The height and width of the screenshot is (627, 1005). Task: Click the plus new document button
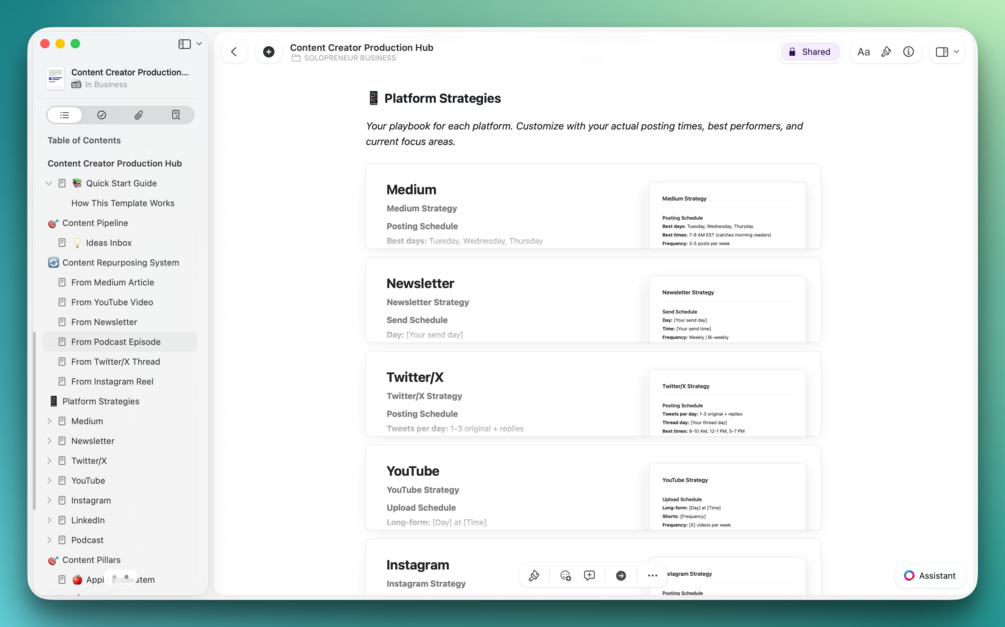coord(269,52)
